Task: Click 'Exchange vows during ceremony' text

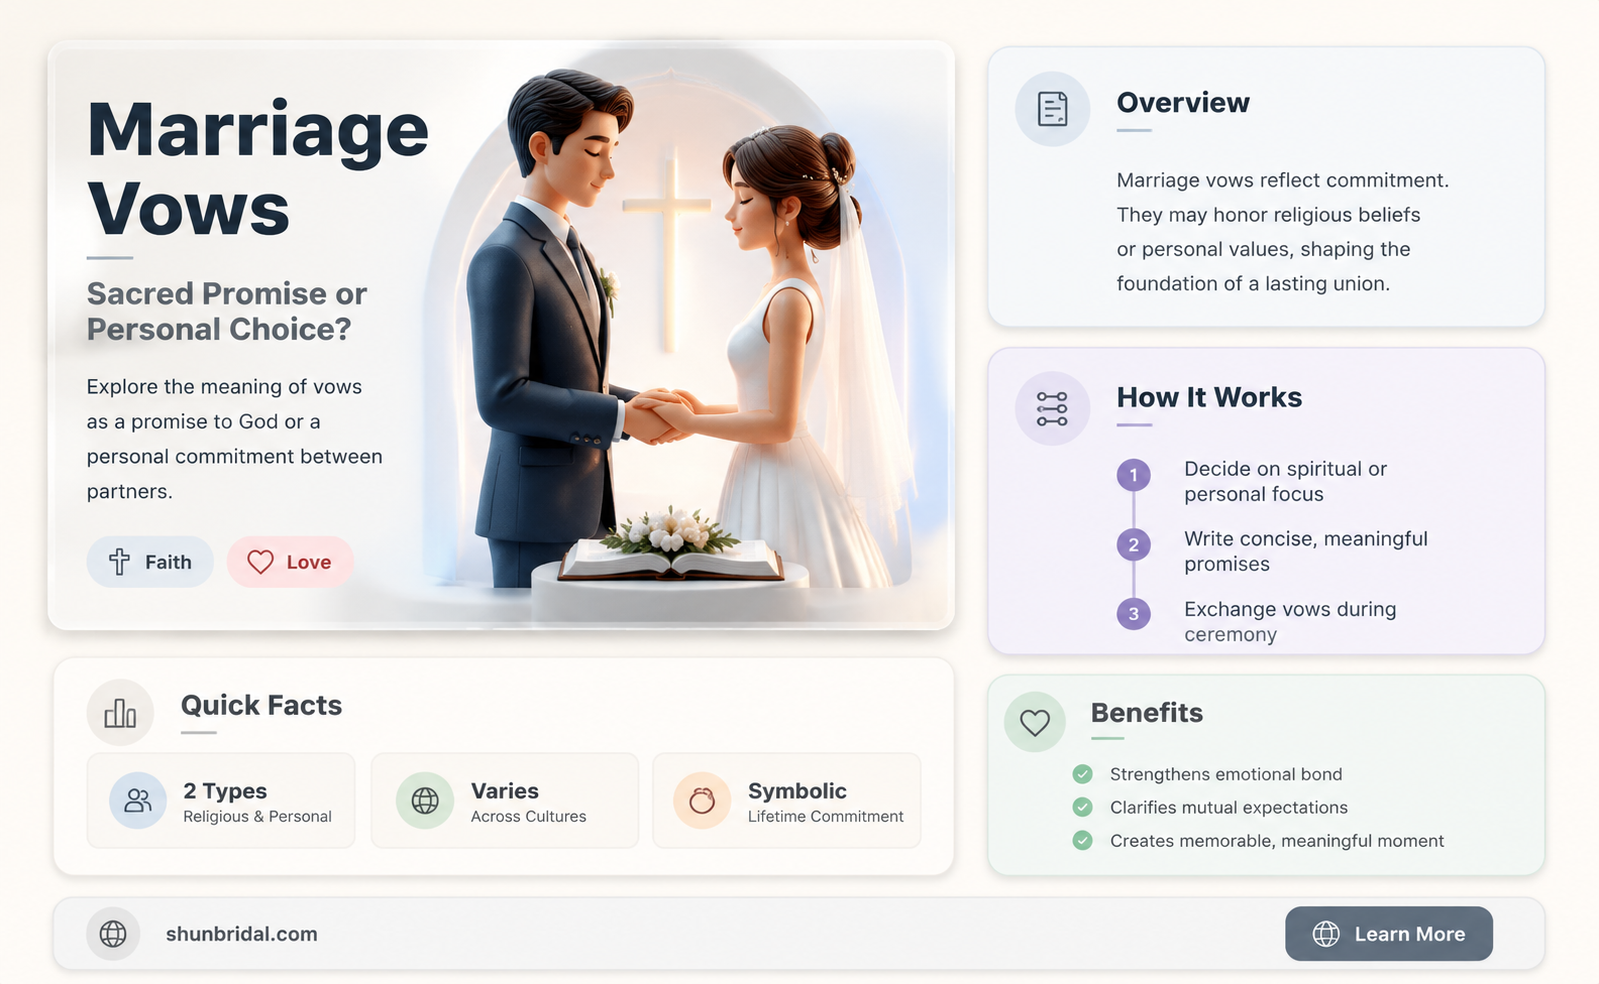Action: point(1290,621)
